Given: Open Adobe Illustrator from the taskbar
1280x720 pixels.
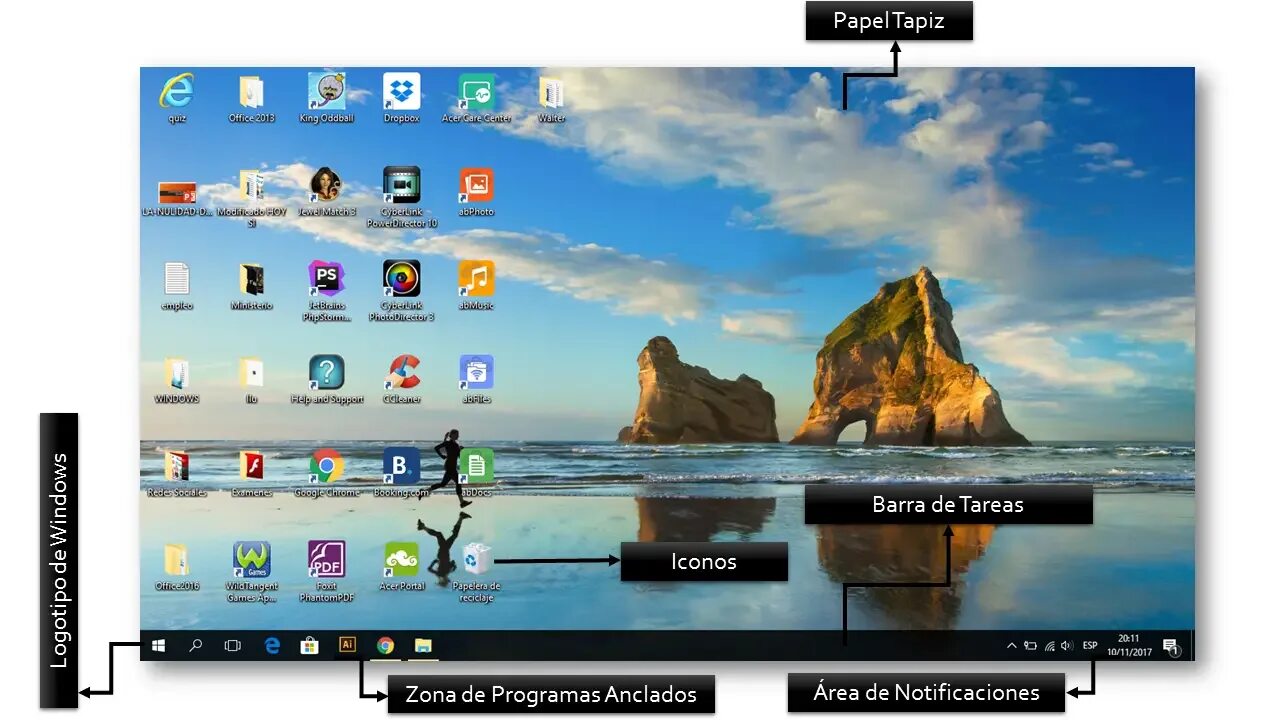Looking at the screenshot, I should [348, 645].
